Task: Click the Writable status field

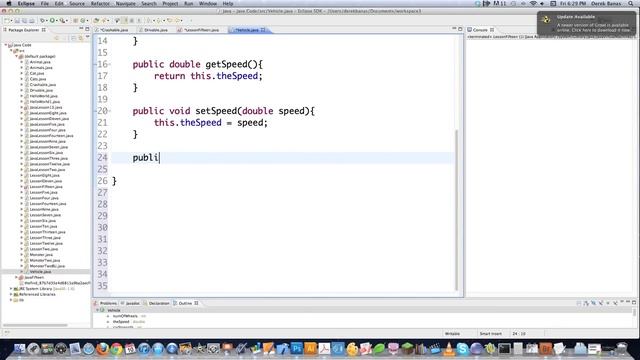Action: click(x=452, y=333)
